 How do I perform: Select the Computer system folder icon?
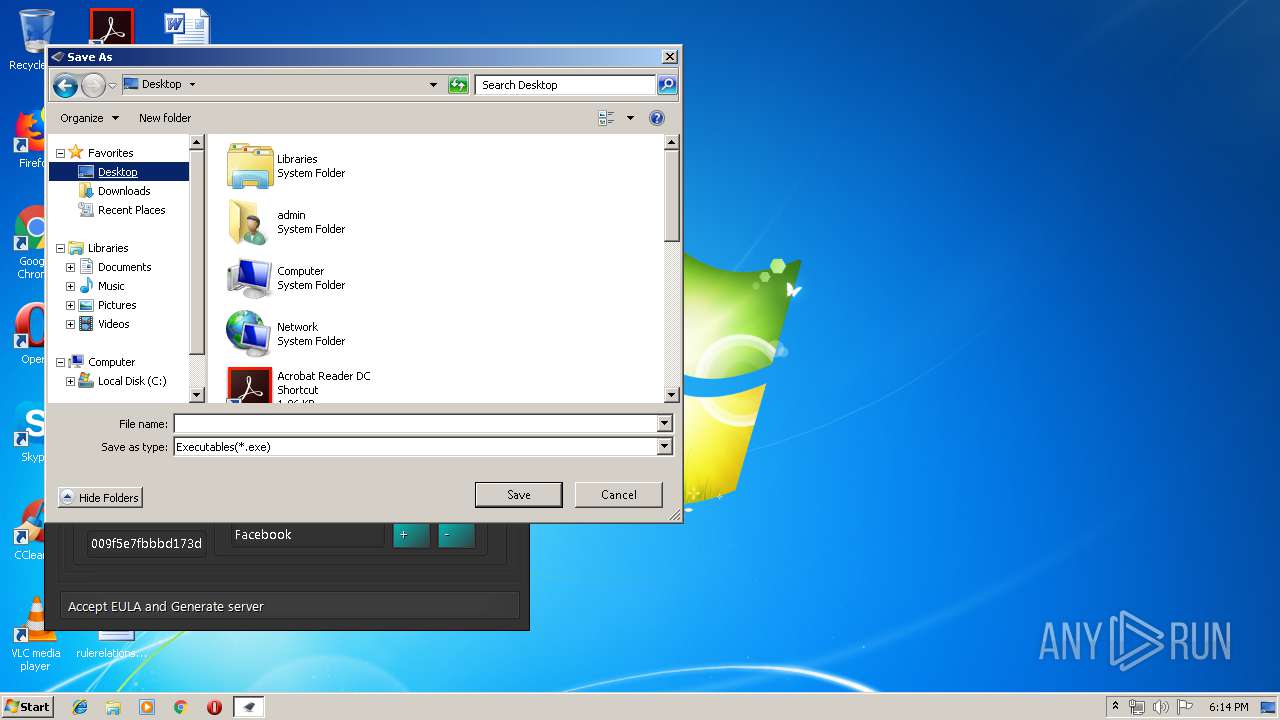[x=250, y=278]
